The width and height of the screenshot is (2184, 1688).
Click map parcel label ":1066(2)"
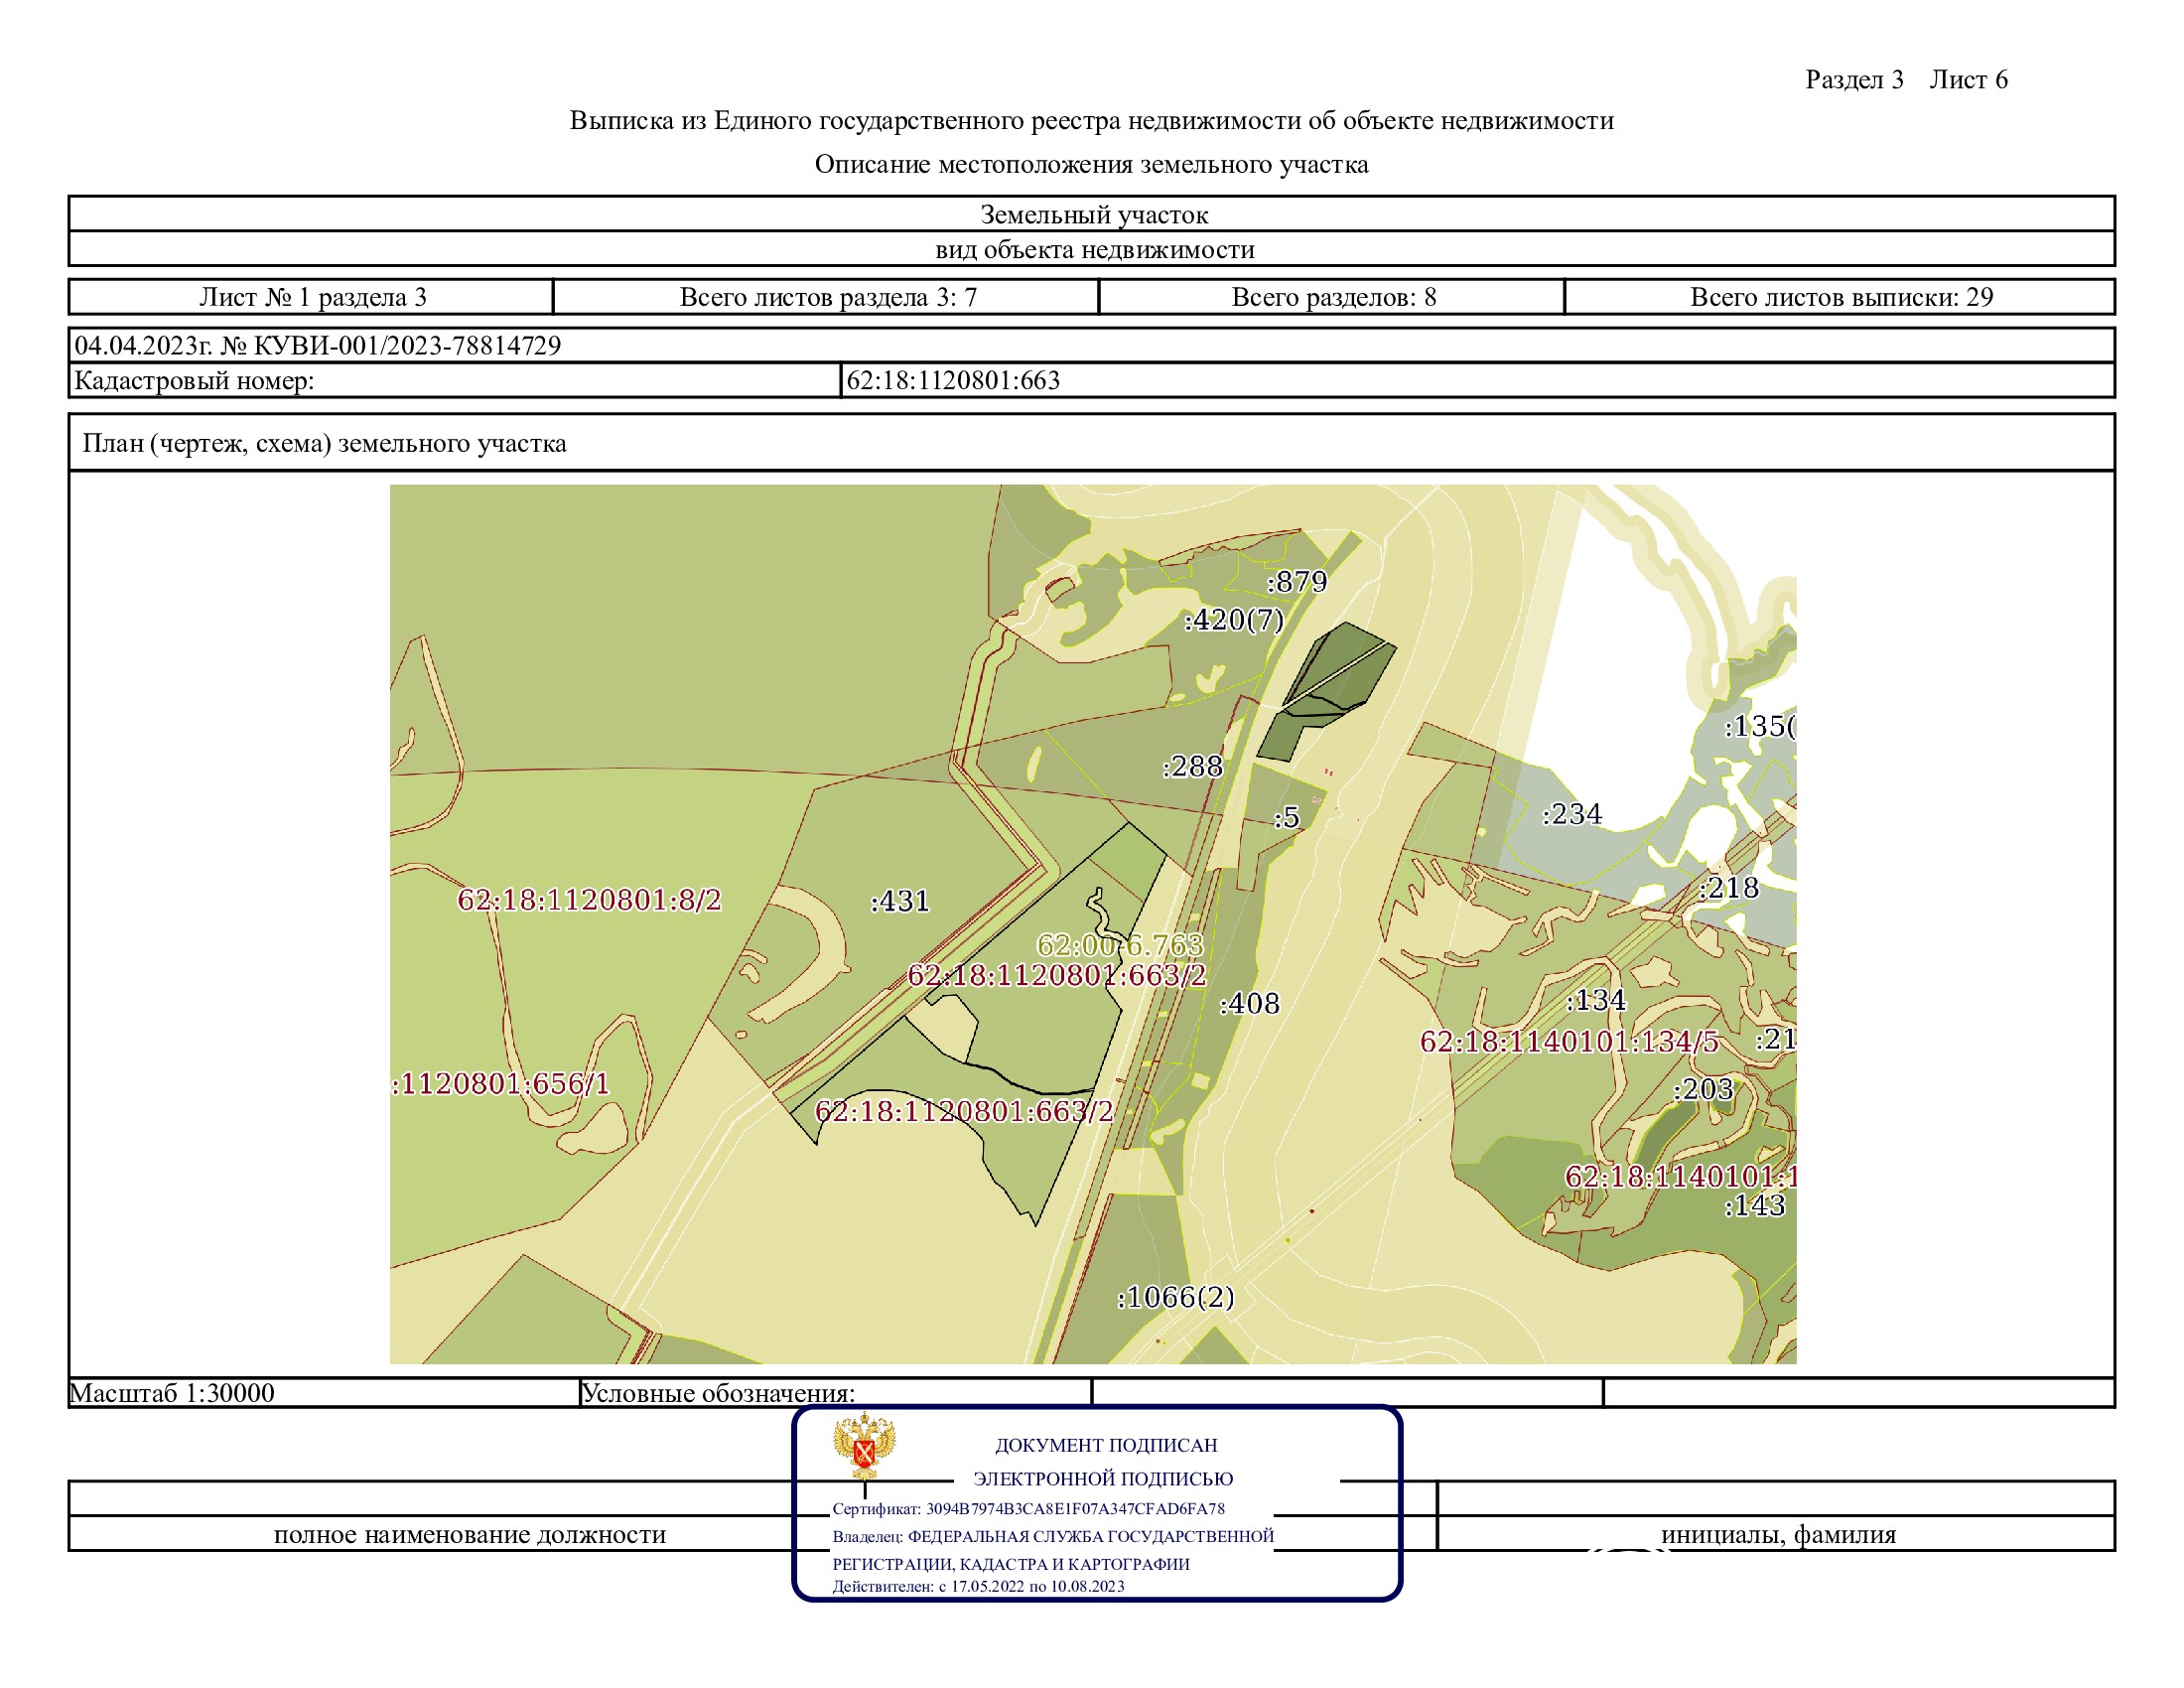[x=1175, y=1298]
